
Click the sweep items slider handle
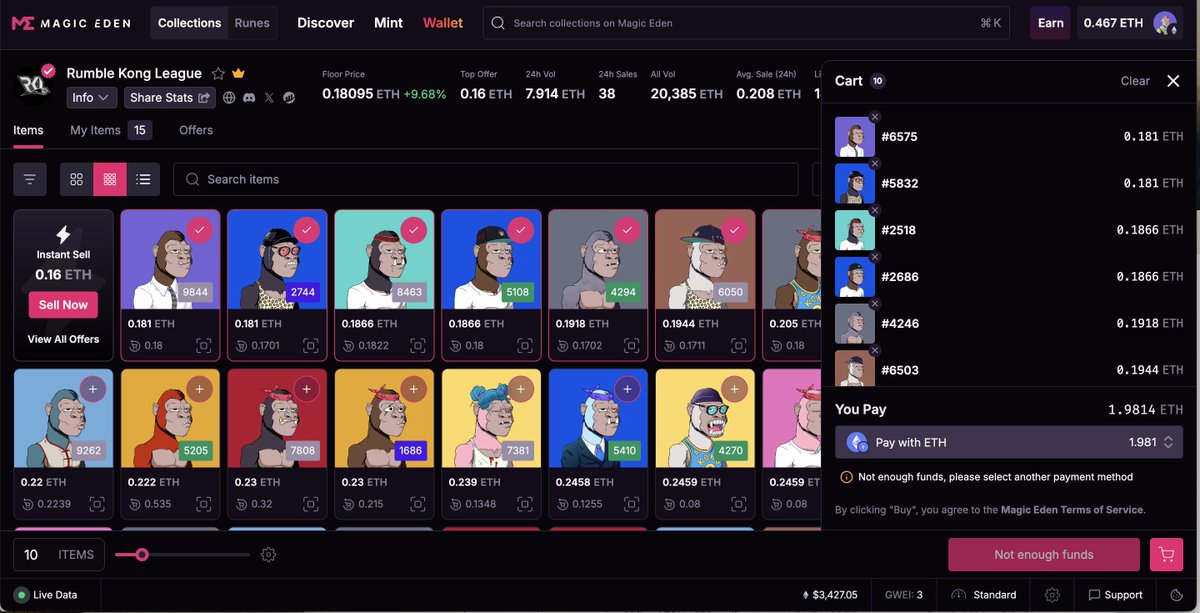(142, 554)
